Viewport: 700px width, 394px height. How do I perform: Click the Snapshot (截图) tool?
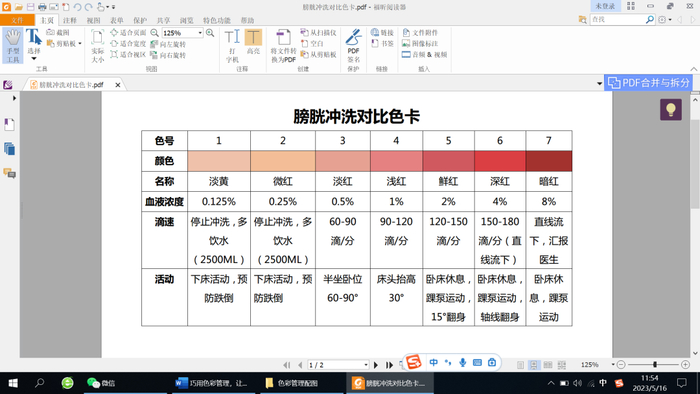[58, 33]
